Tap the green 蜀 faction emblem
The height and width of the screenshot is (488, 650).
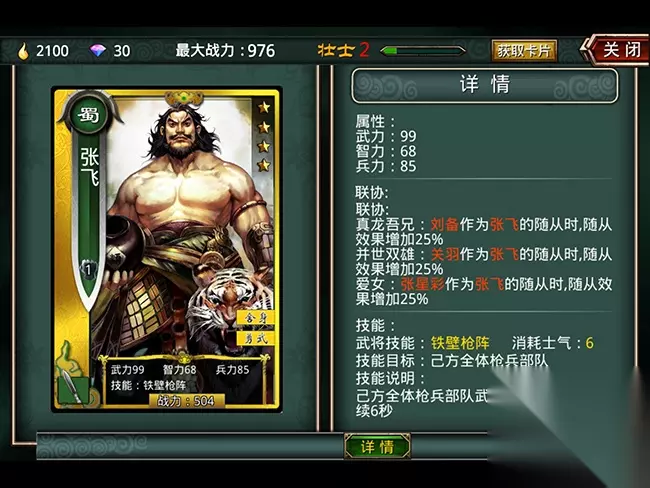pyautogui.click(x=89, y=114)
